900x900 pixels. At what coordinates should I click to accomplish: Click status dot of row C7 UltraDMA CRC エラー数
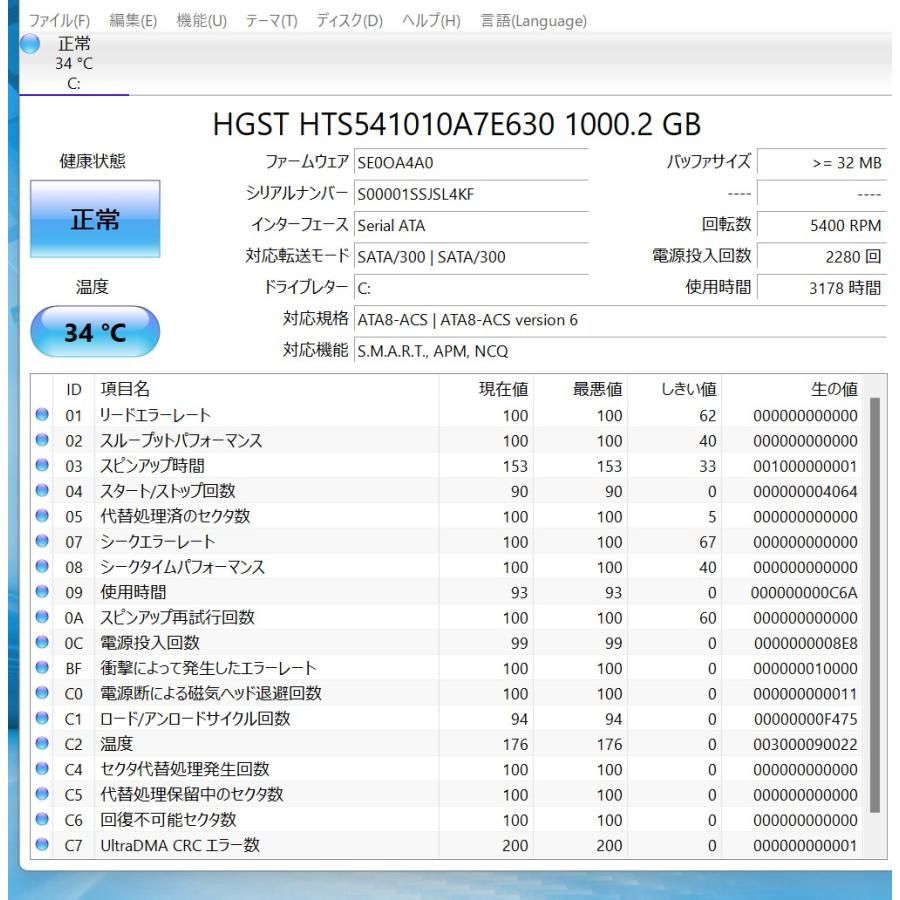pyautogui.click(x=42, y=844)
